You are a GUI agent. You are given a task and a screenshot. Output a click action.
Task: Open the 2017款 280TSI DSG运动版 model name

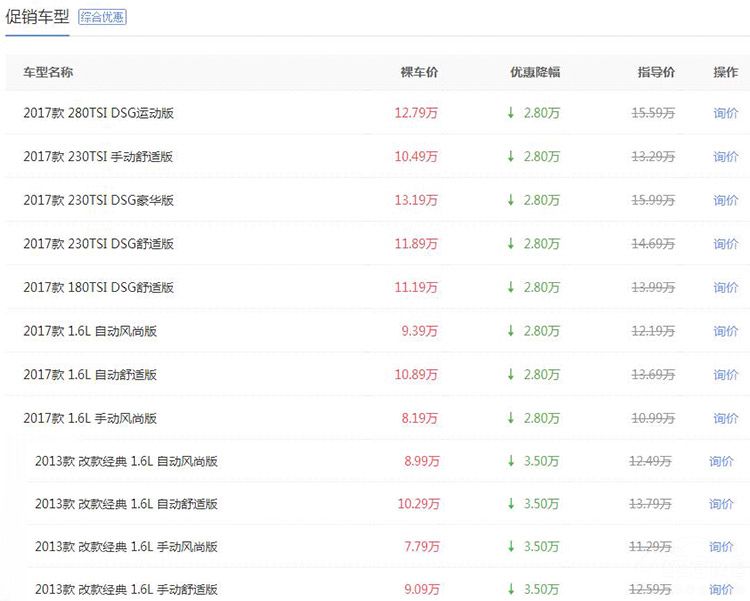98,113
